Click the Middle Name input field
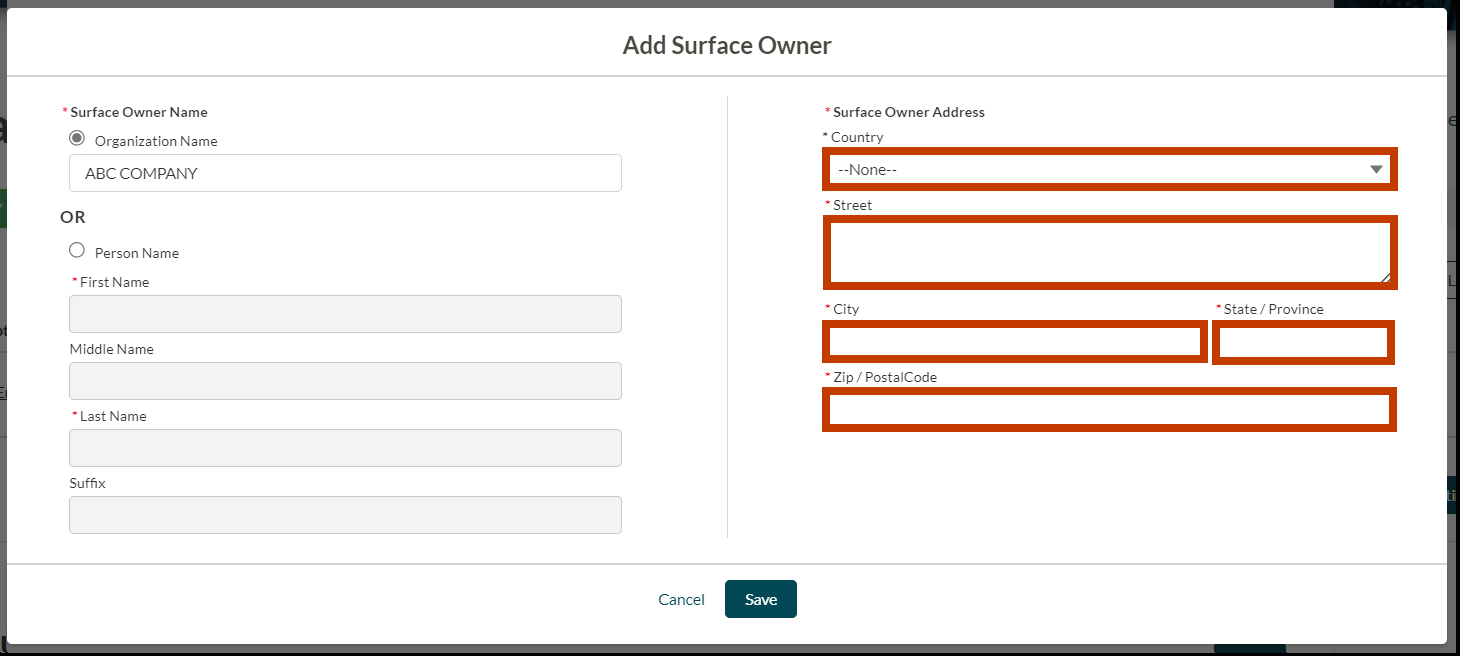Viewport: 1466px width, 661px height. click(x=344, y=380)
